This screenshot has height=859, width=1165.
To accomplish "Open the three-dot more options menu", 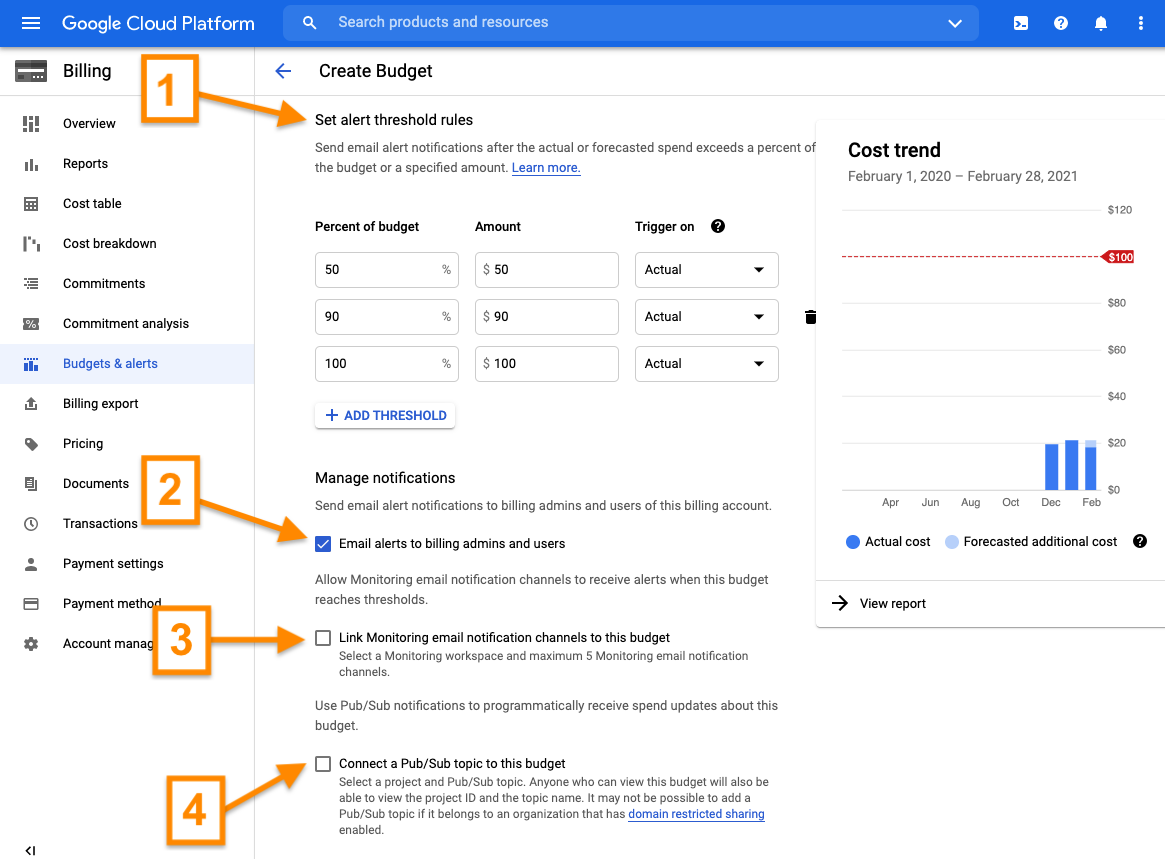I will click(x=1140, y=23).
